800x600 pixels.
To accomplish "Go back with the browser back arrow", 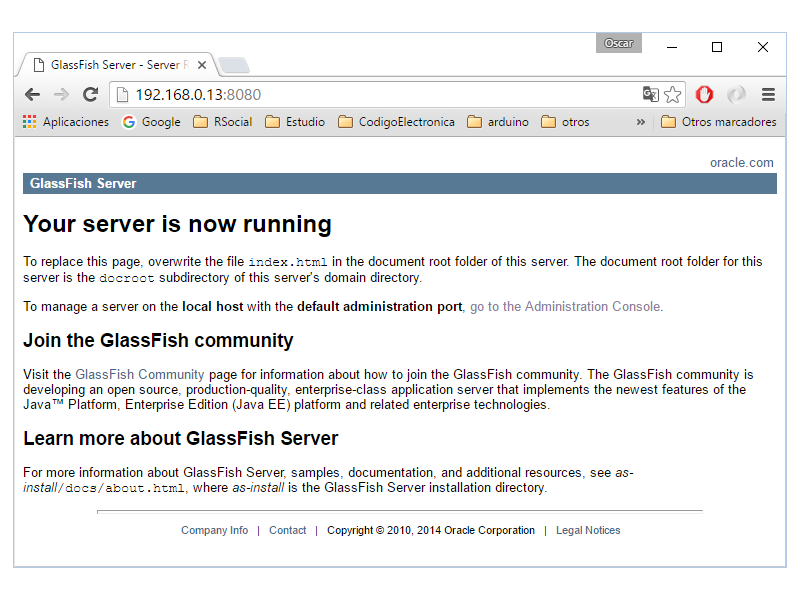I will (33, 94).
